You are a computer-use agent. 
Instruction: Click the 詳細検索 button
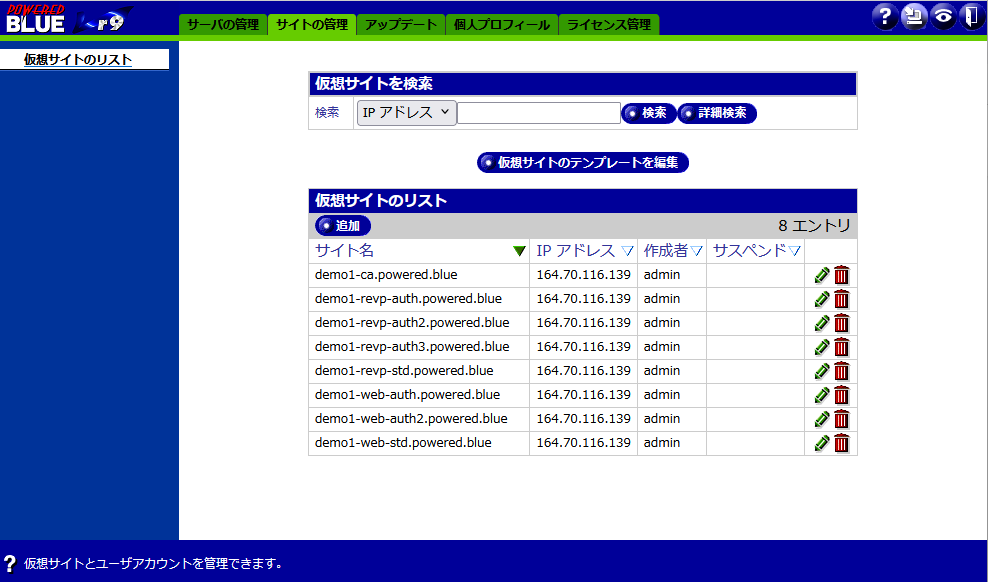coord(716,113)
